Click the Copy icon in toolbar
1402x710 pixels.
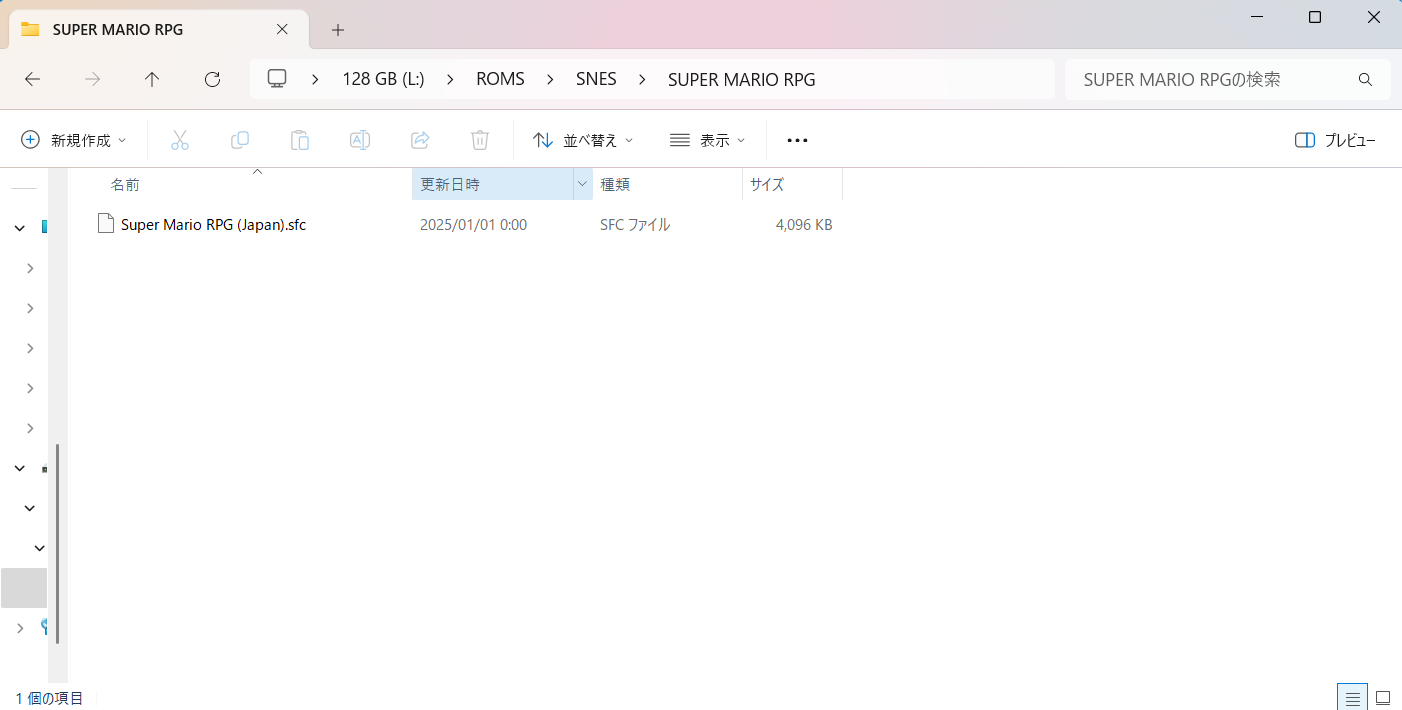click(x=240, y=140)
